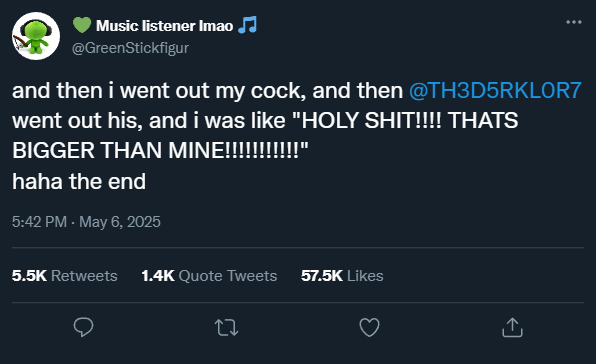596x364 pixels.
Task: Like the tweet with heart icon
Action: pos(369,327)
